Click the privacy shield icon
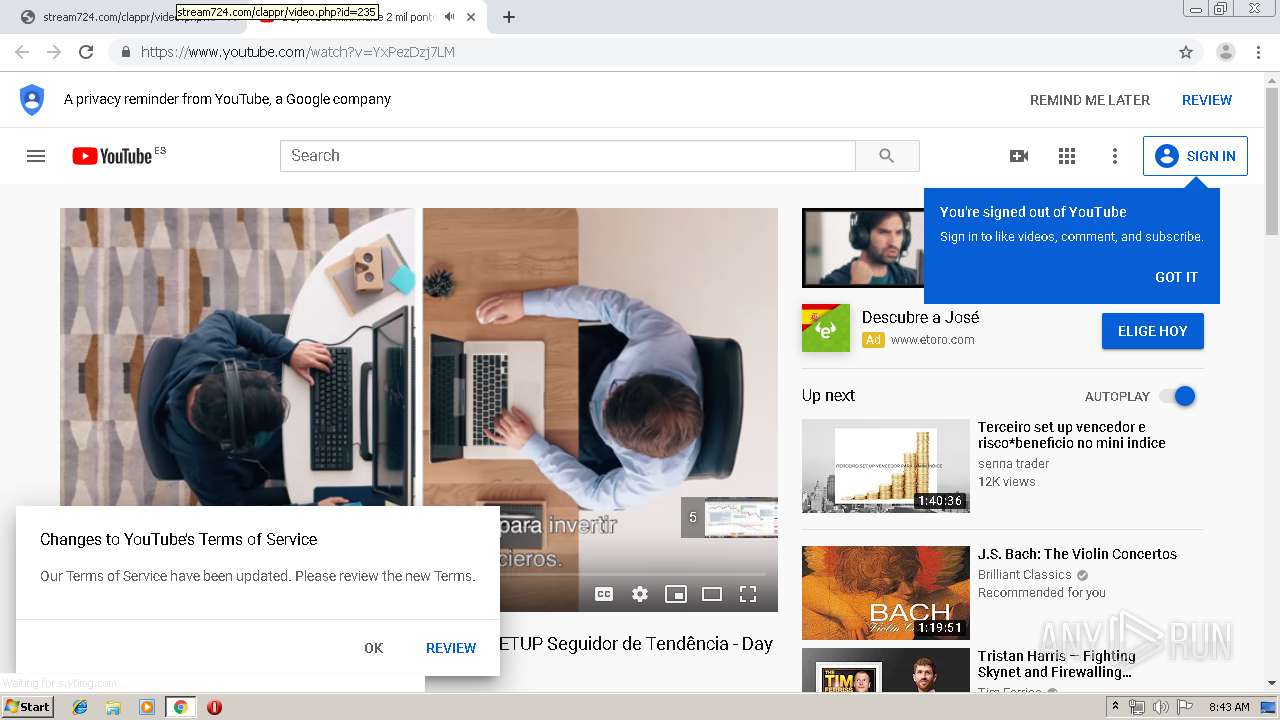 click(x=32, y=99)
